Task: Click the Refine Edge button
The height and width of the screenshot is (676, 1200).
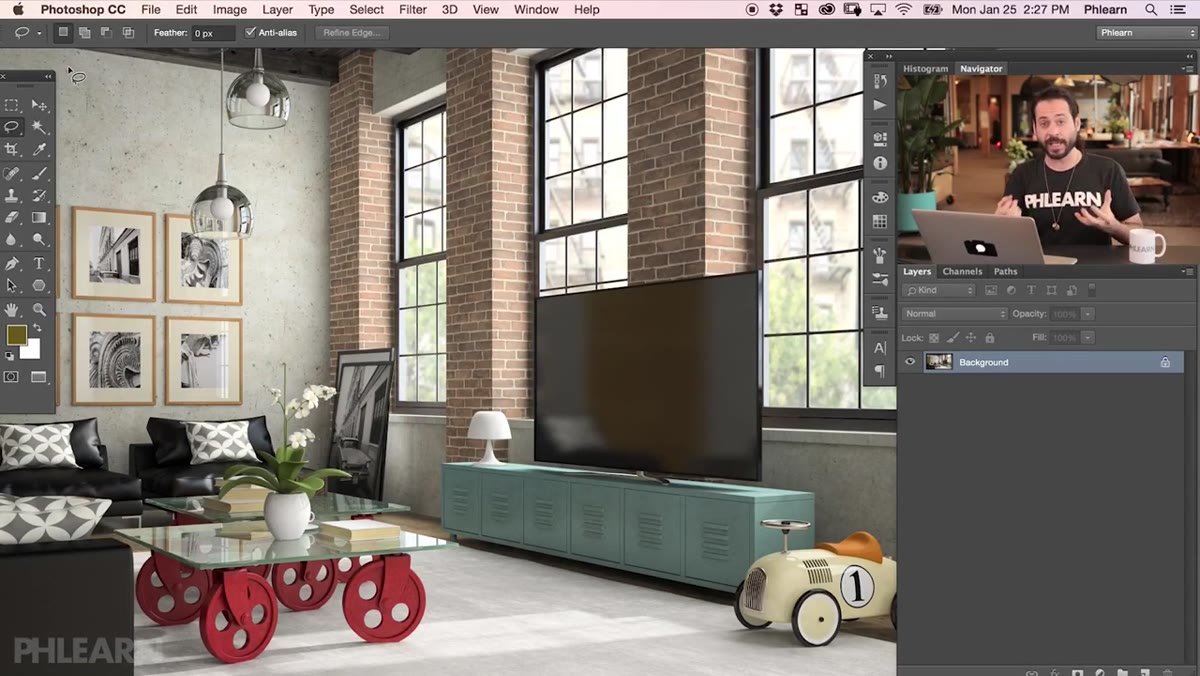Action: click(x=351, y=33)
